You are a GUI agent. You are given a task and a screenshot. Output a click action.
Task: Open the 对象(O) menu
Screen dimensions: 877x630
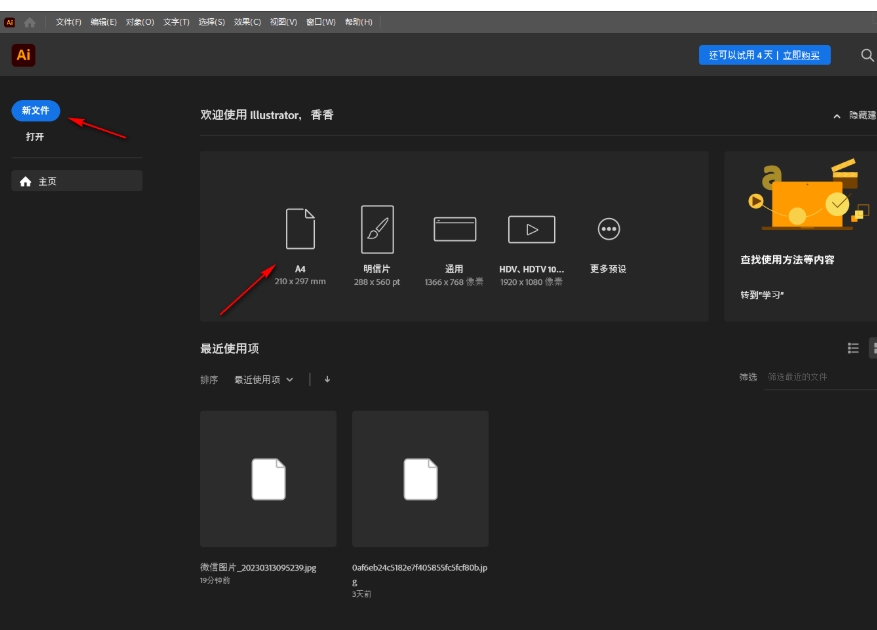tap(140, 22)
